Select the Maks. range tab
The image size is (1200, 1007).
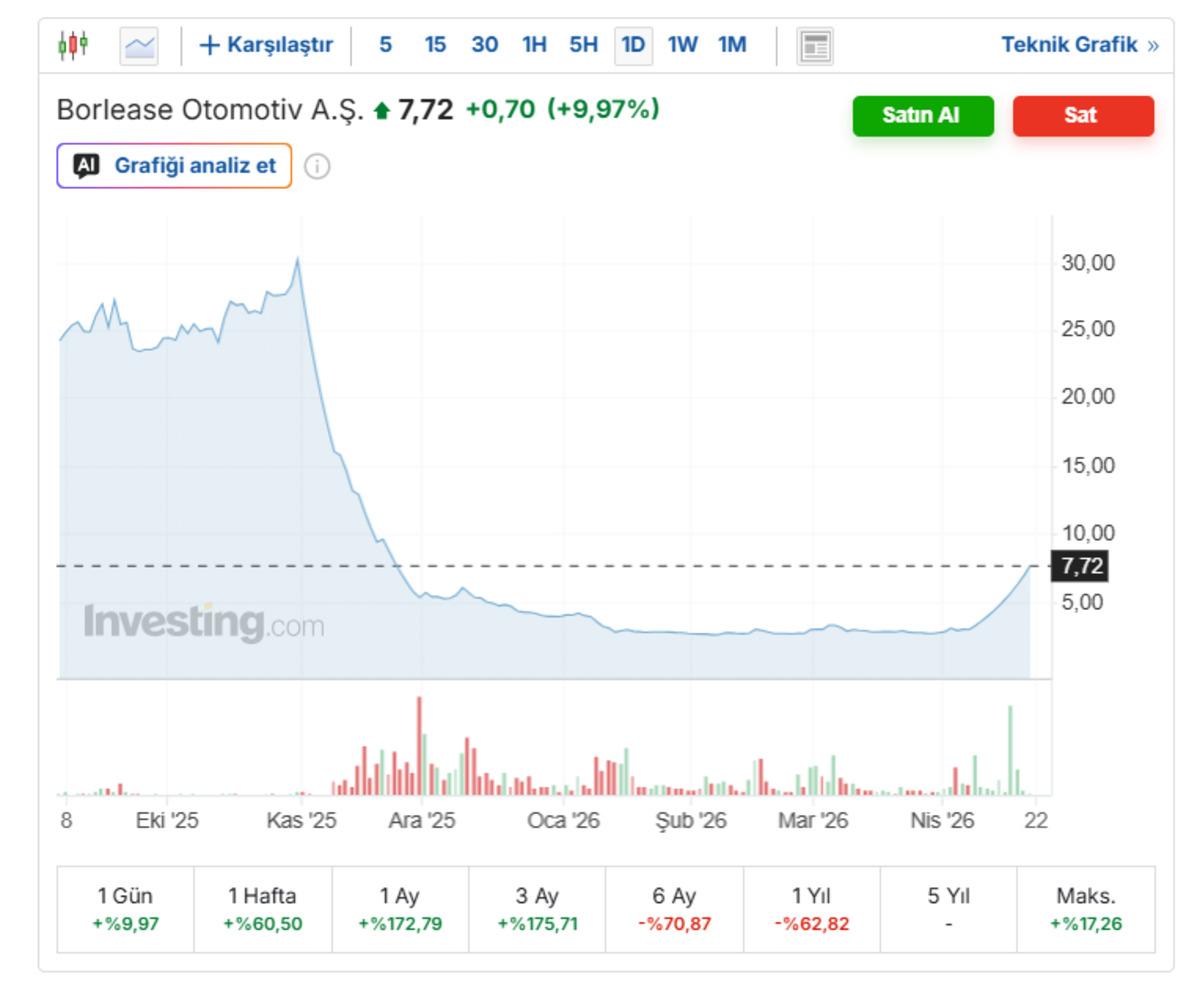(x=1085, y=908)
